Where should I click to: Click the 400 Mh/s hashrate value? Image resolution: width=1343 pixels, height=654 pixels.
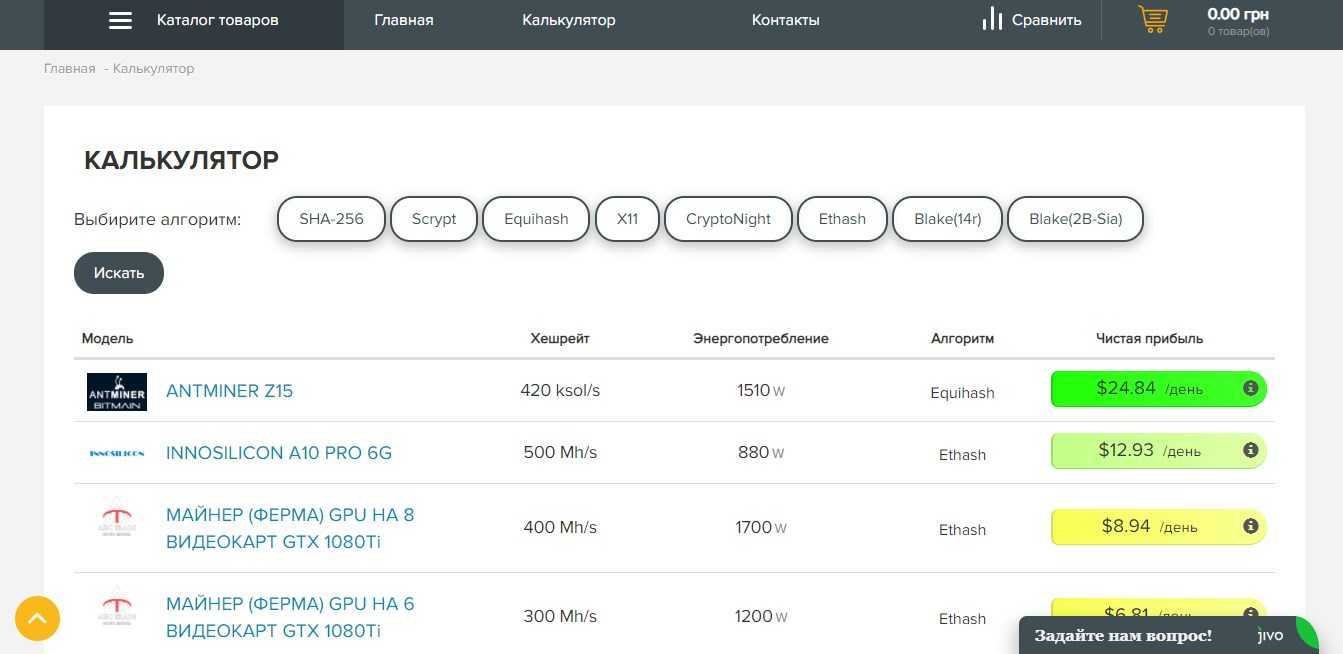(560, 527)
